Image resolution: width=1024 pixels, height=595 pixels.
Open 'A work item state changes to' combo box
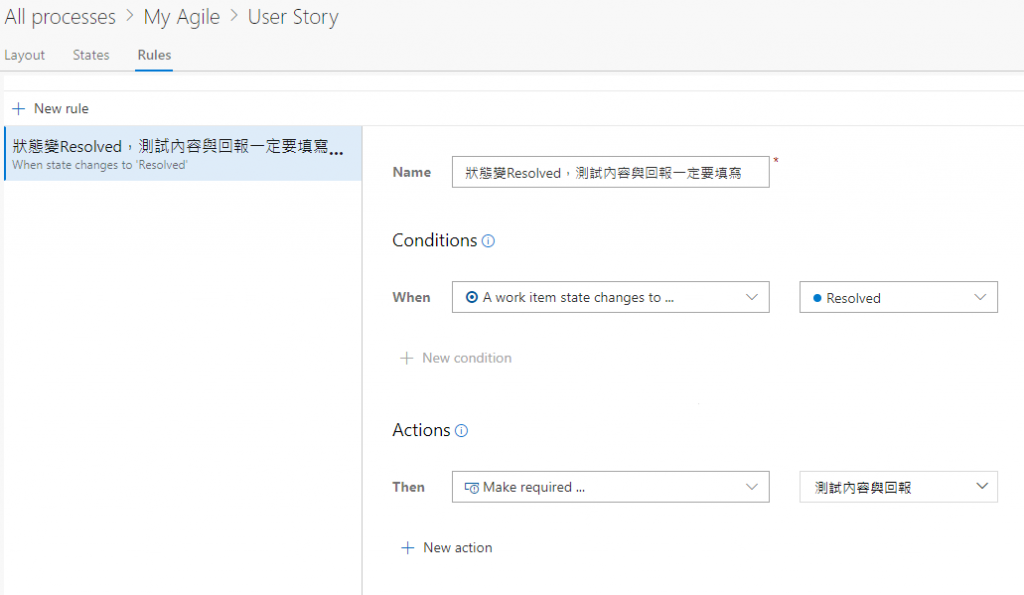tap(611, 297)
